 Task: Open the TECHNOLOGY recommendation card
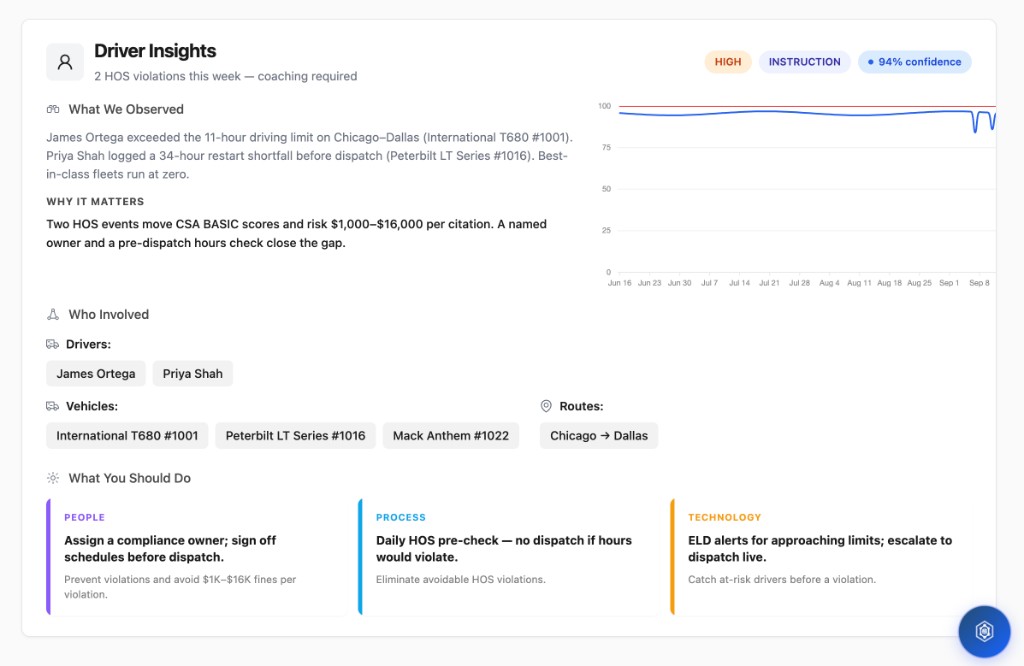821,557
